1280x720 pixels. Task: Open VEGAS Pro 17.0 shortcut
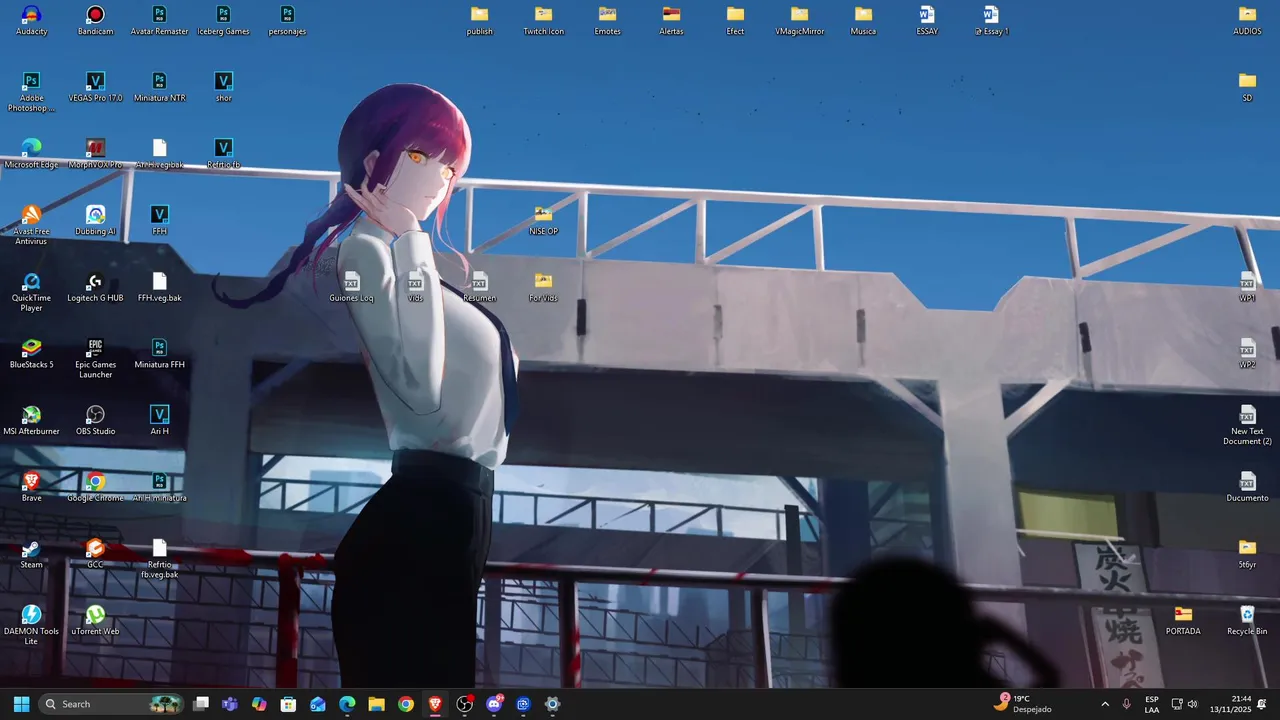click(95, 87)
